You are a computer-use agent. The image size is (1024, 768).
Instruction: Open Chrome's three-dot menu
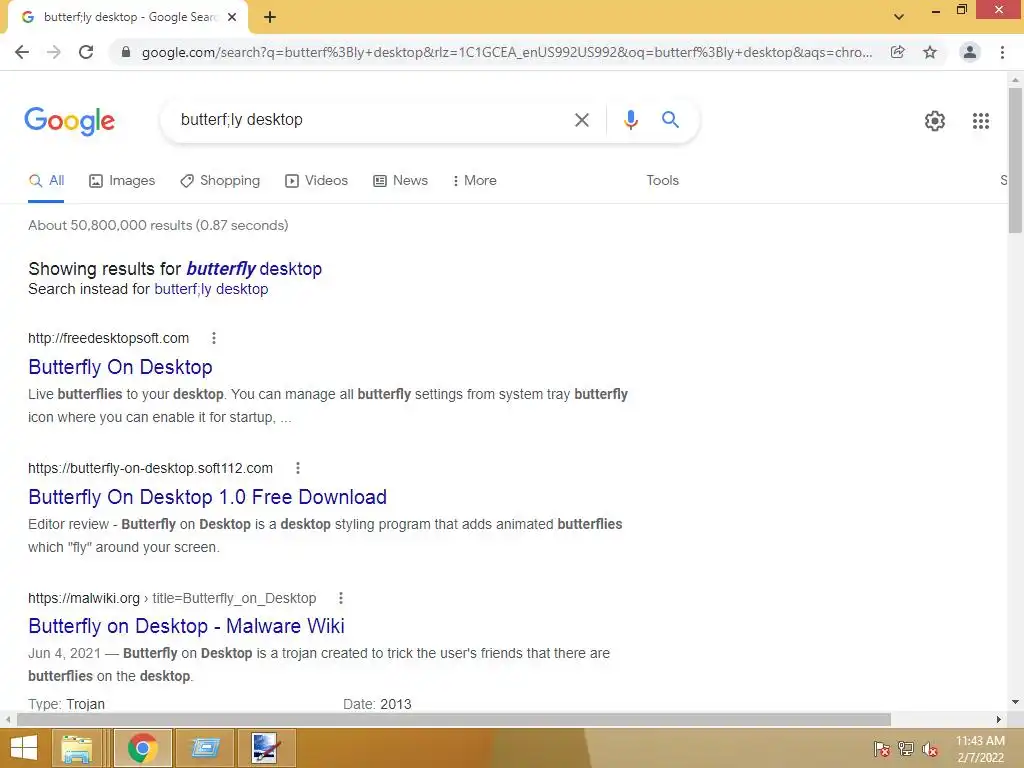pyautogui.click(x=1002, y=52)
